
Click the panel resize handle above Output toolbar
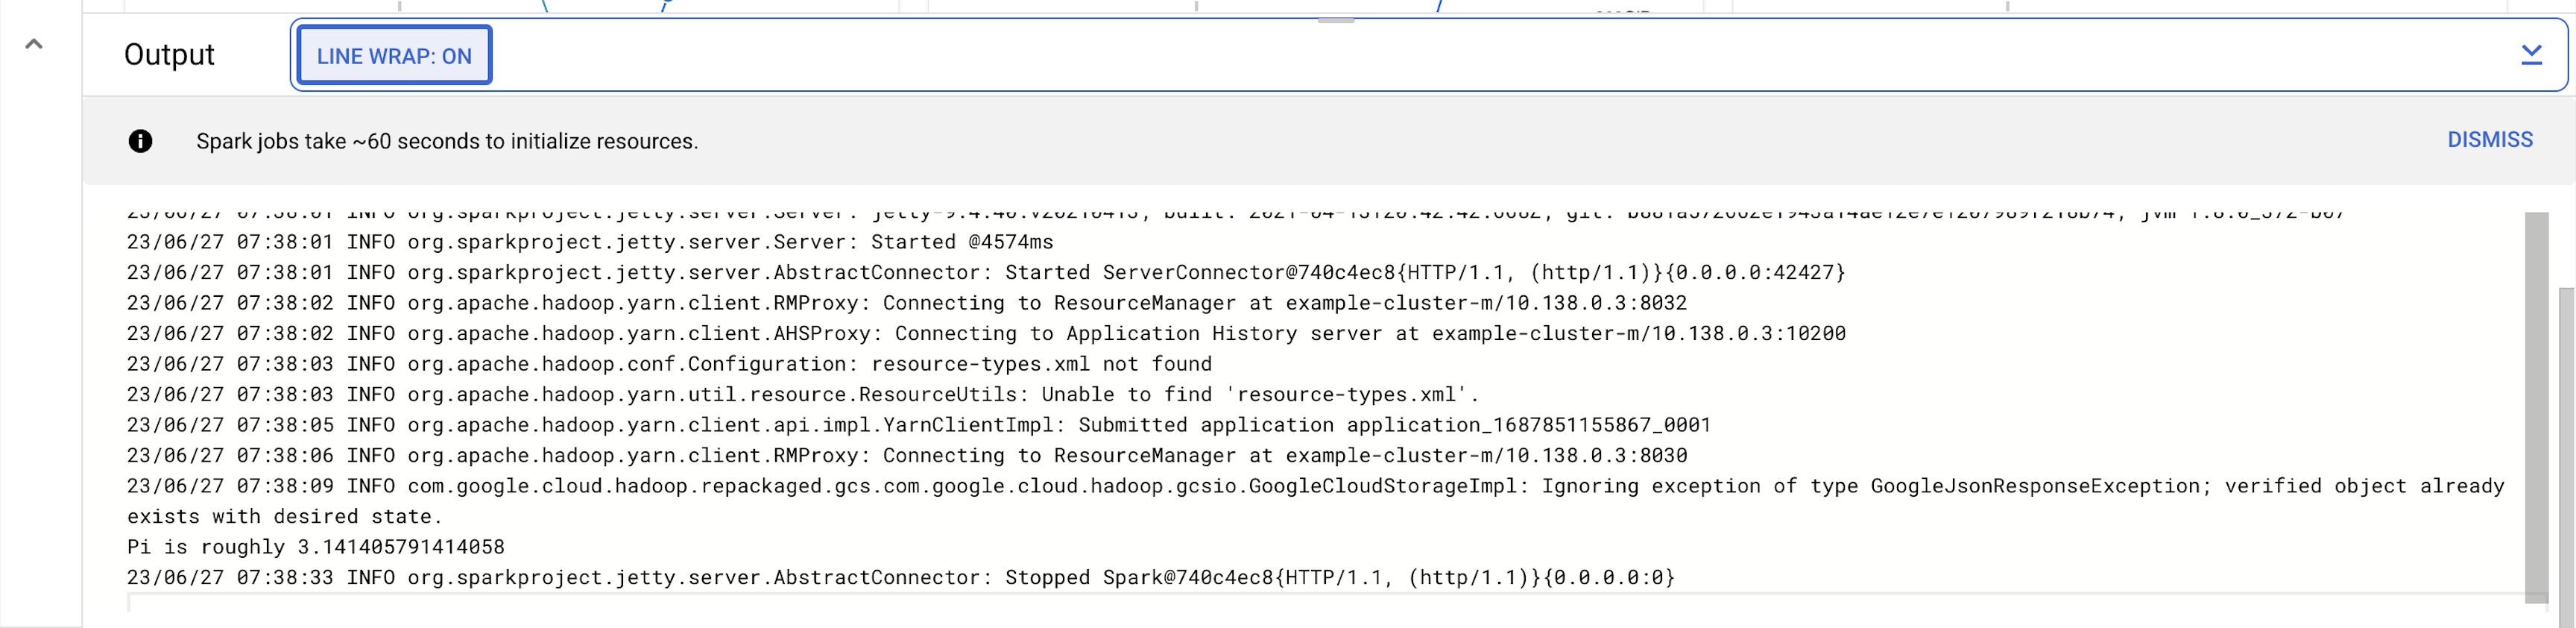(1335, 20)
